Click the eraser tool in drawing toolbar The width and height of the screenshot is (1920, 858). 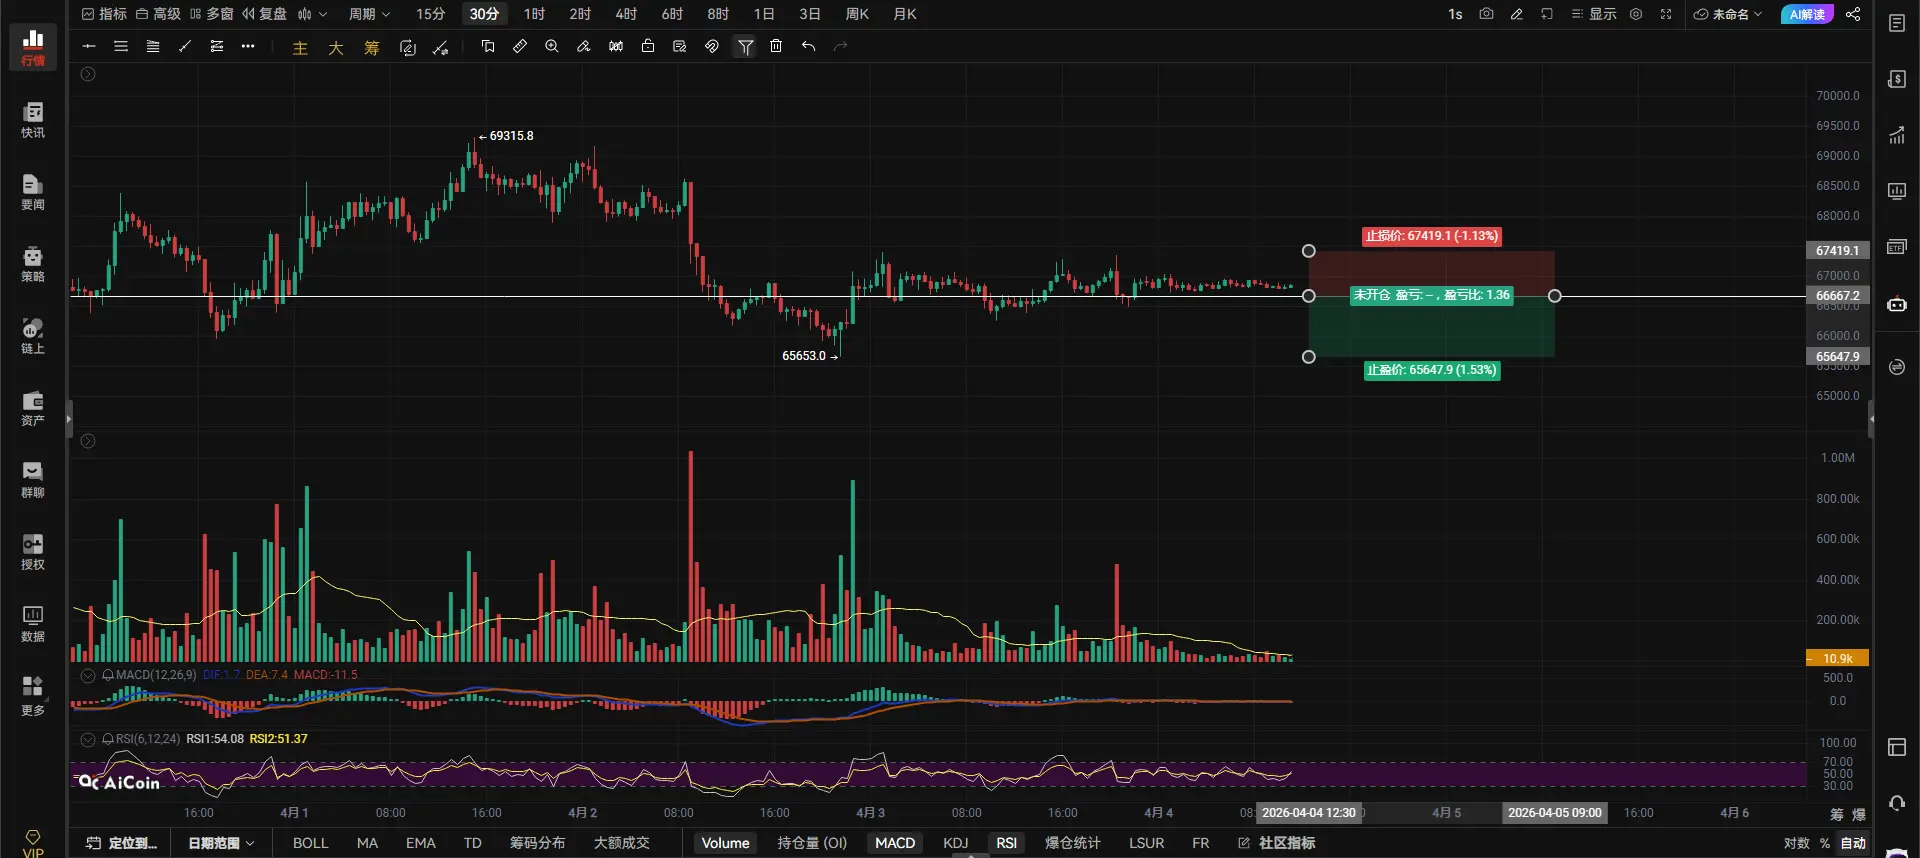pyautogui.click(x=584, y=46)
